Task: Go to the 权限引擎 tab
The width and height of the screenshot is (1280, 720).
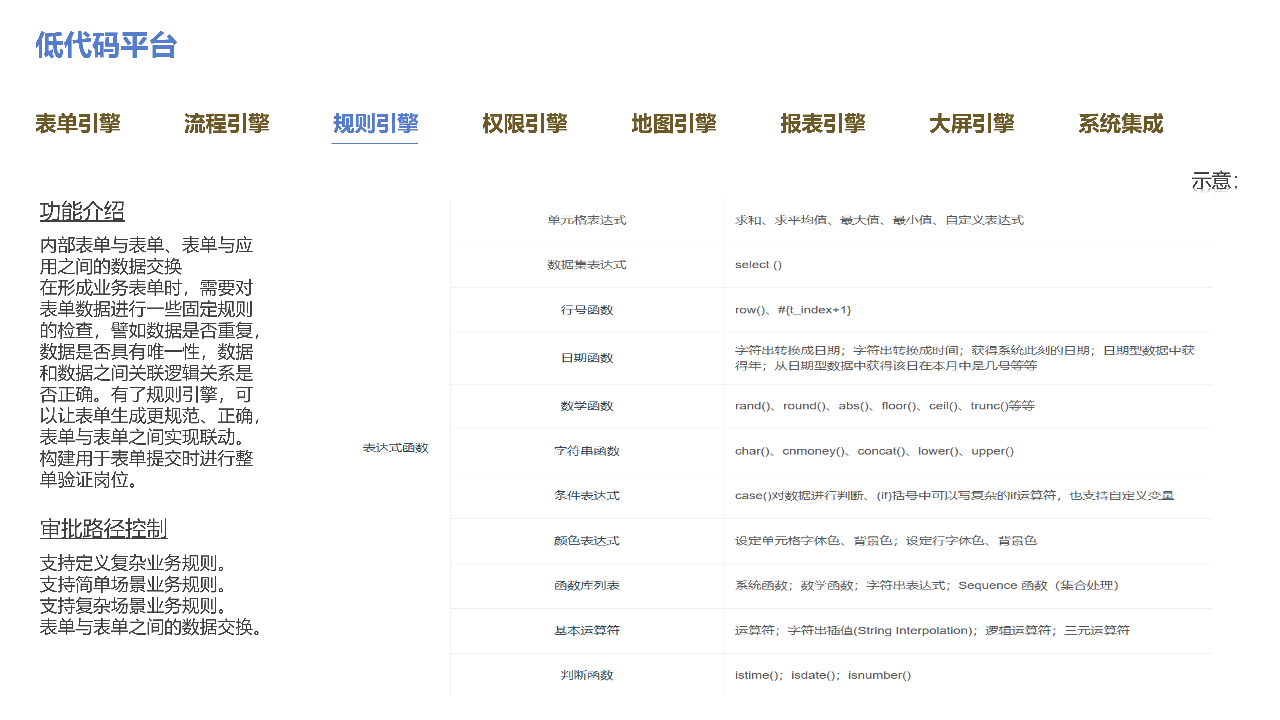Action: coord(524,124)
